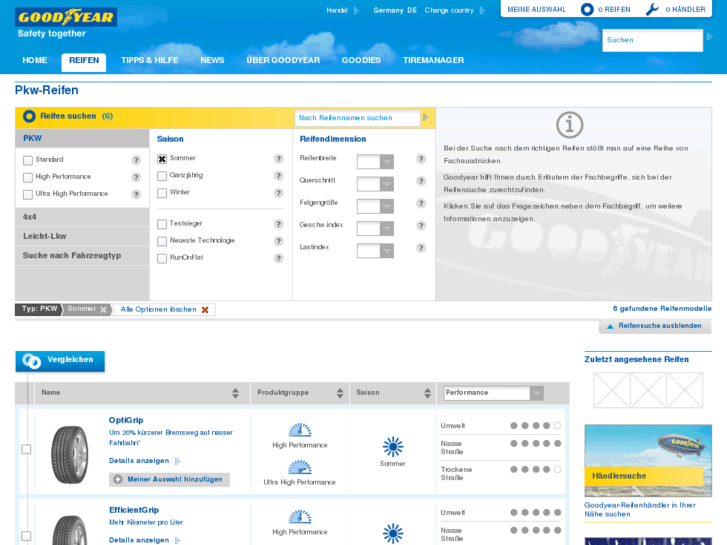727x545 pixels.
Task: Click red X to clear all options
Action: (205, 310)
